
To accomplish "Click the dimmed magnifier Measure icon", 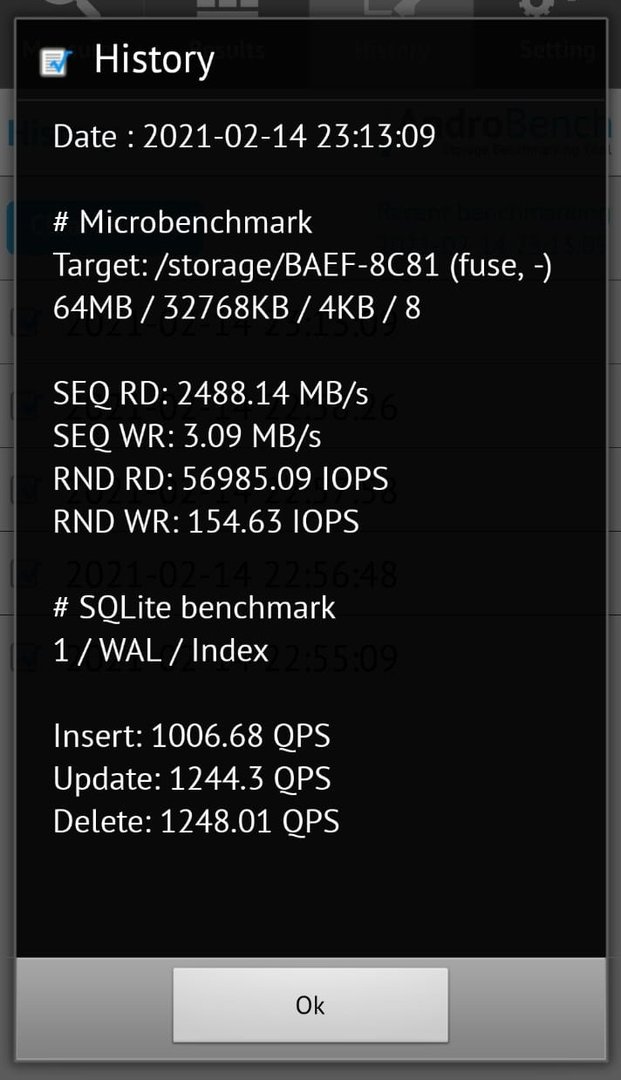I will (71, 8).
